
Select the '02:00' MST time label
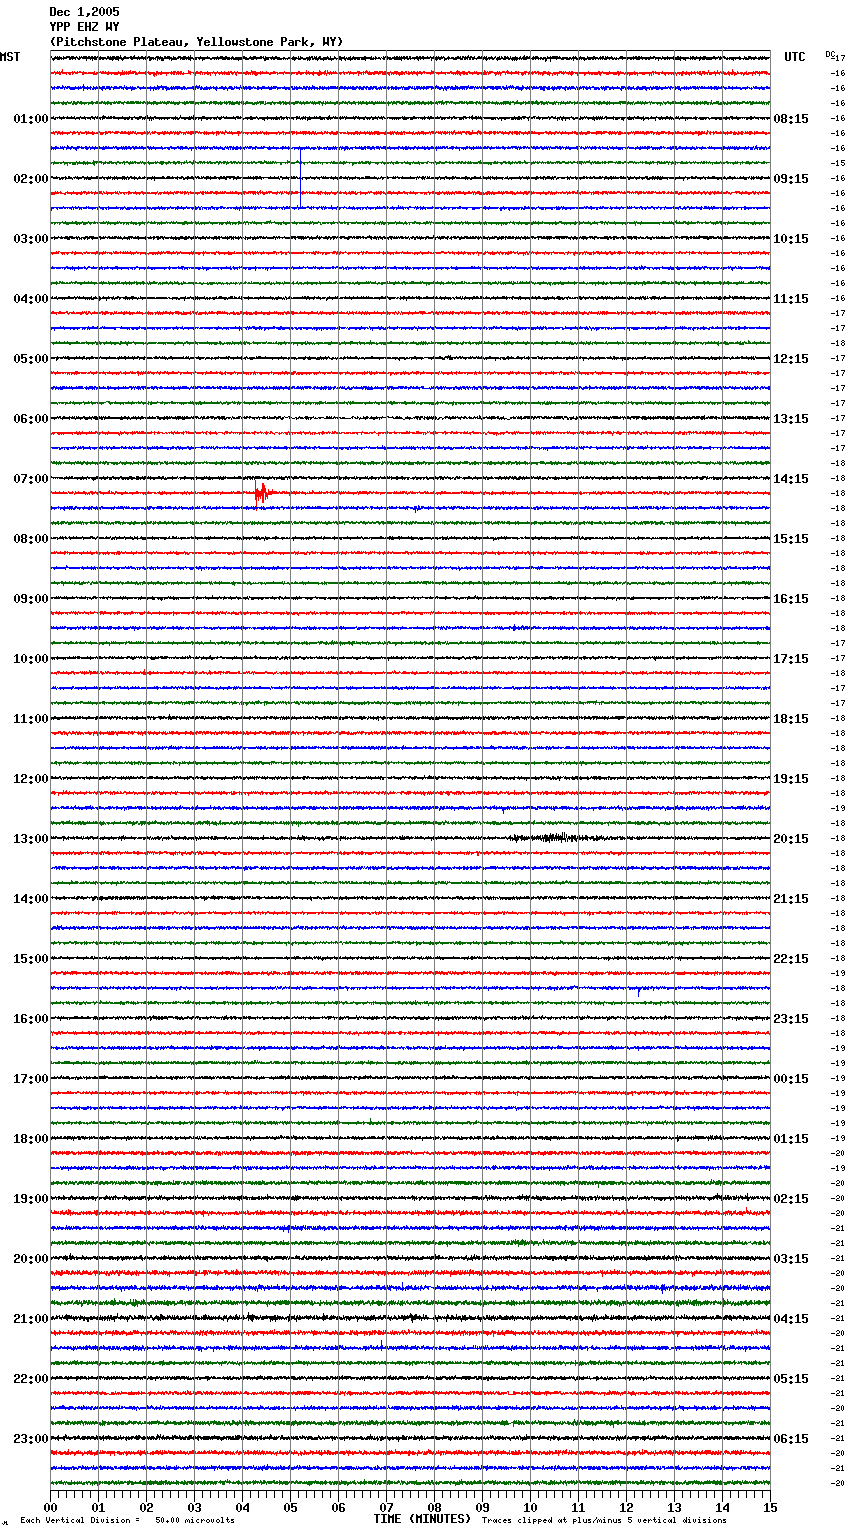click(x=31, y=179)
